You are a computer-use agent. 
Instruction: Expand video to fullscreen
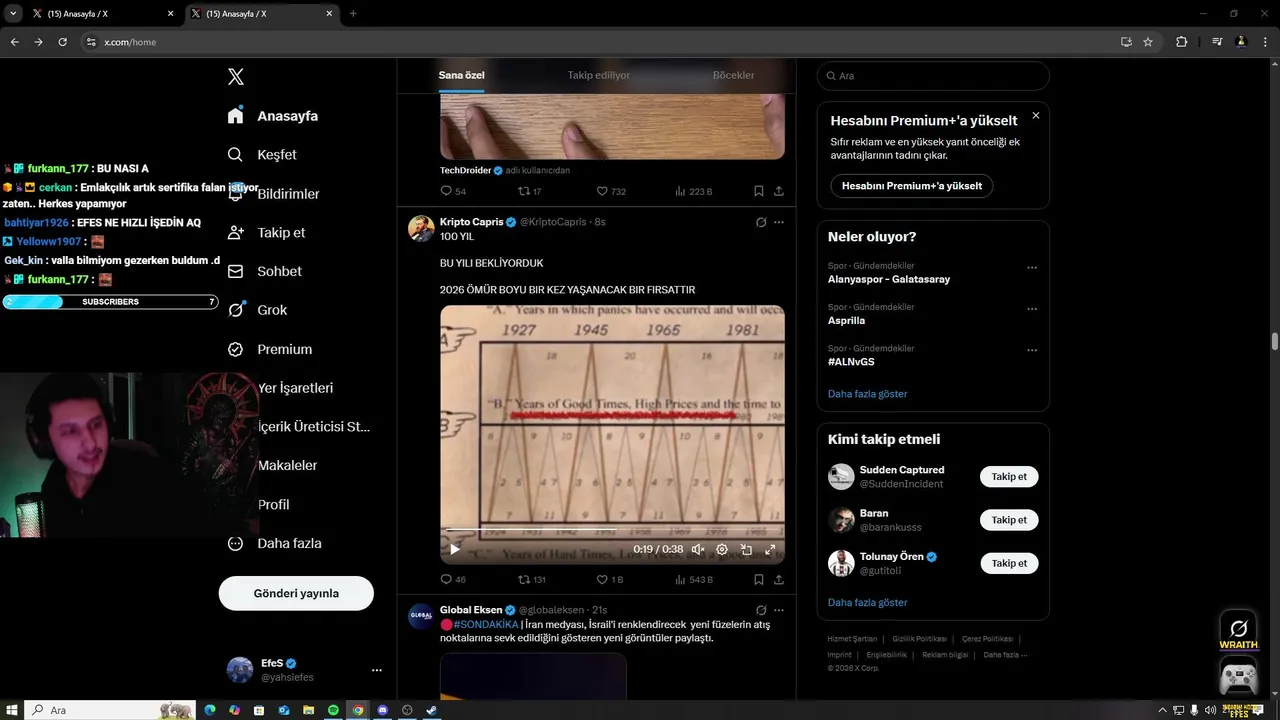[770, 549]
